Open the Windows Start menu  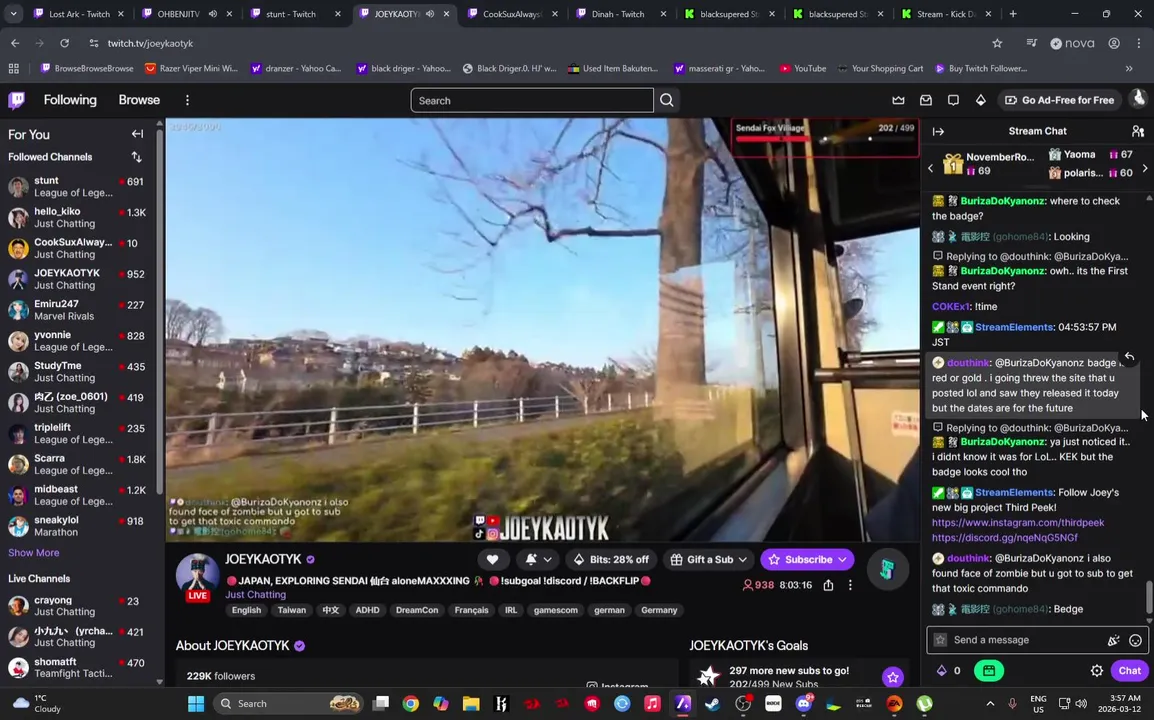click(x=196, y=704)
